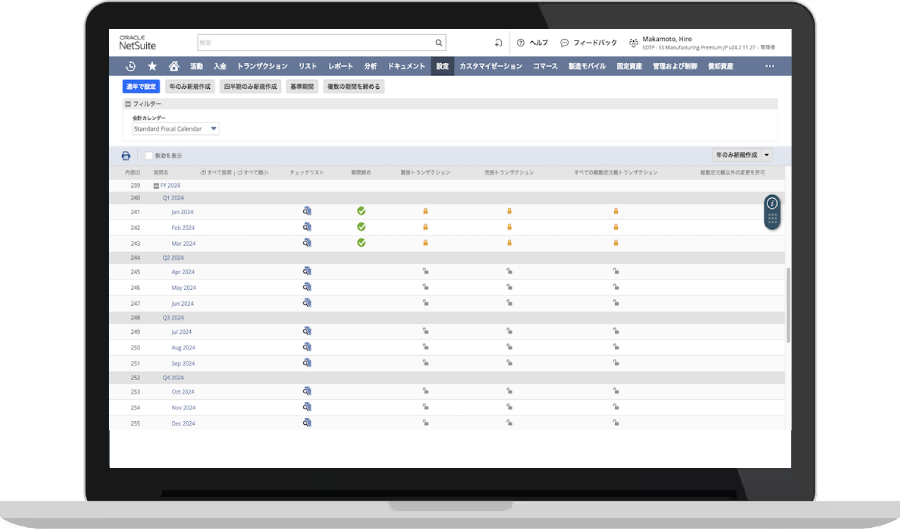Viewport: 900px width, 529px height.
Task: Go to the Home house icon
Action: click(174, 66)
